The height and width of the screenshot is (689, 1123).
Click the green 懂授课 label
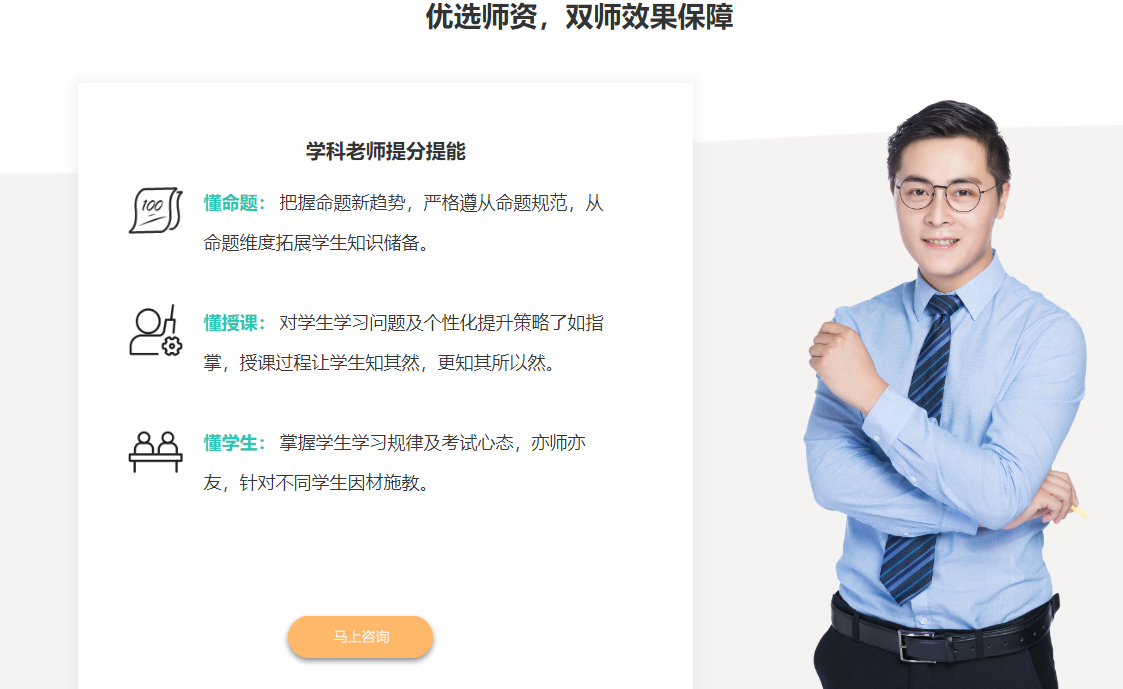click(x=230, y=323)
